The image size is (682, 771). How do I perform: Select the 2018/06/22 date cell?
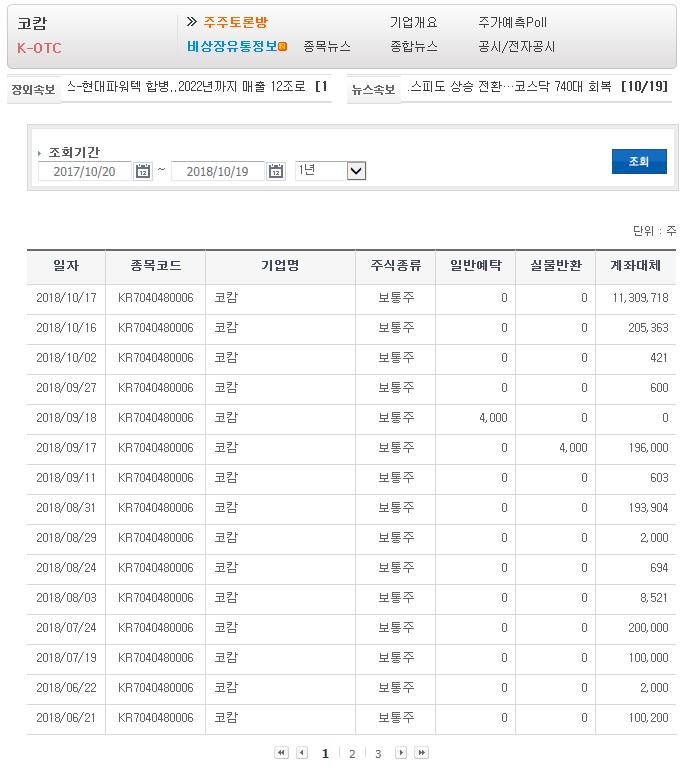pyautogui.click(x=66, y=687)
